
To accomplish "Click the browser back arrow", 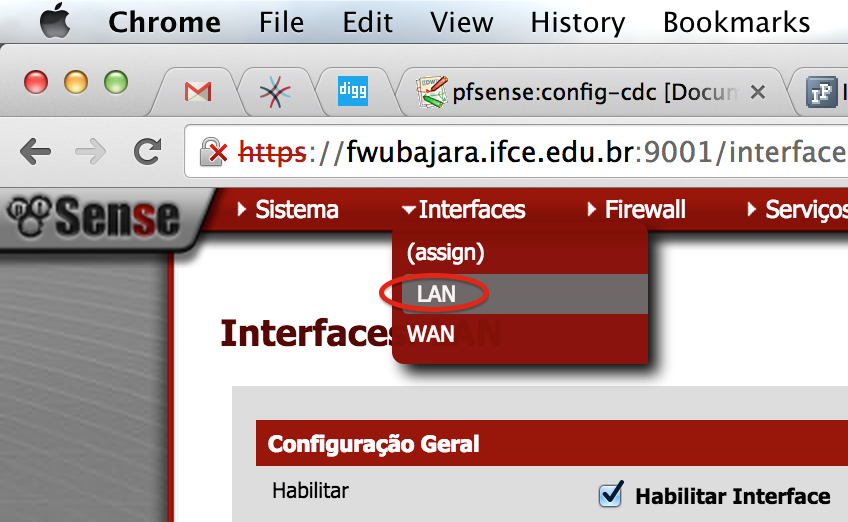I will click(x=36, y=151).
